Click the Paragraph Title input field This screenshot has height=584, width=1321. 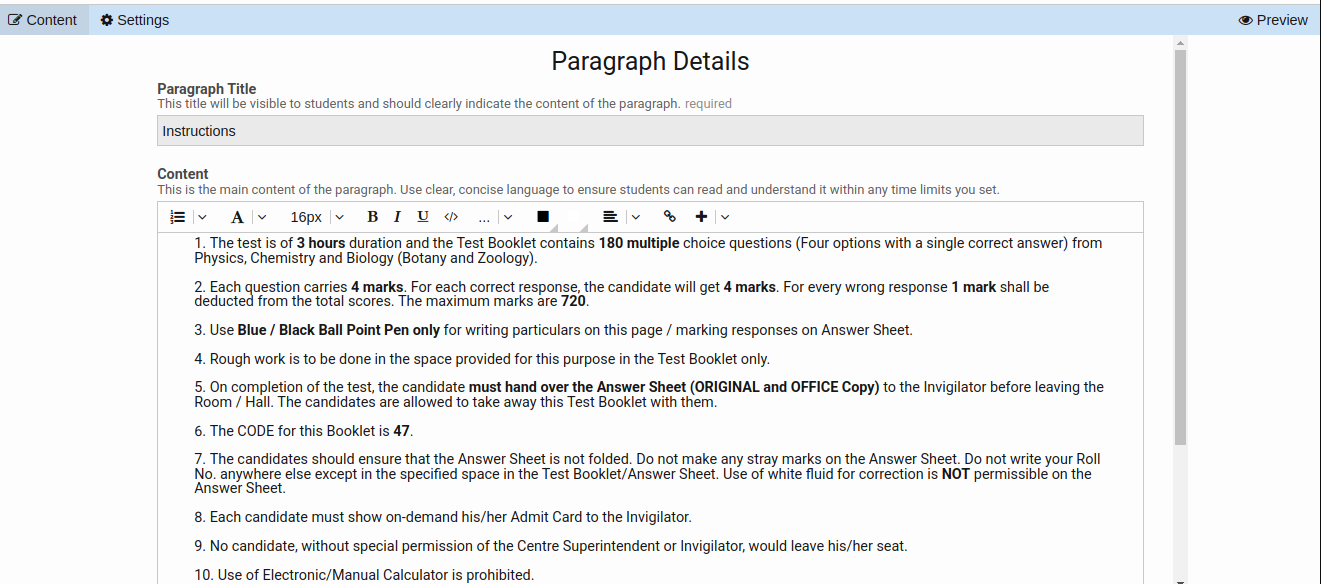tap(649, 130)
